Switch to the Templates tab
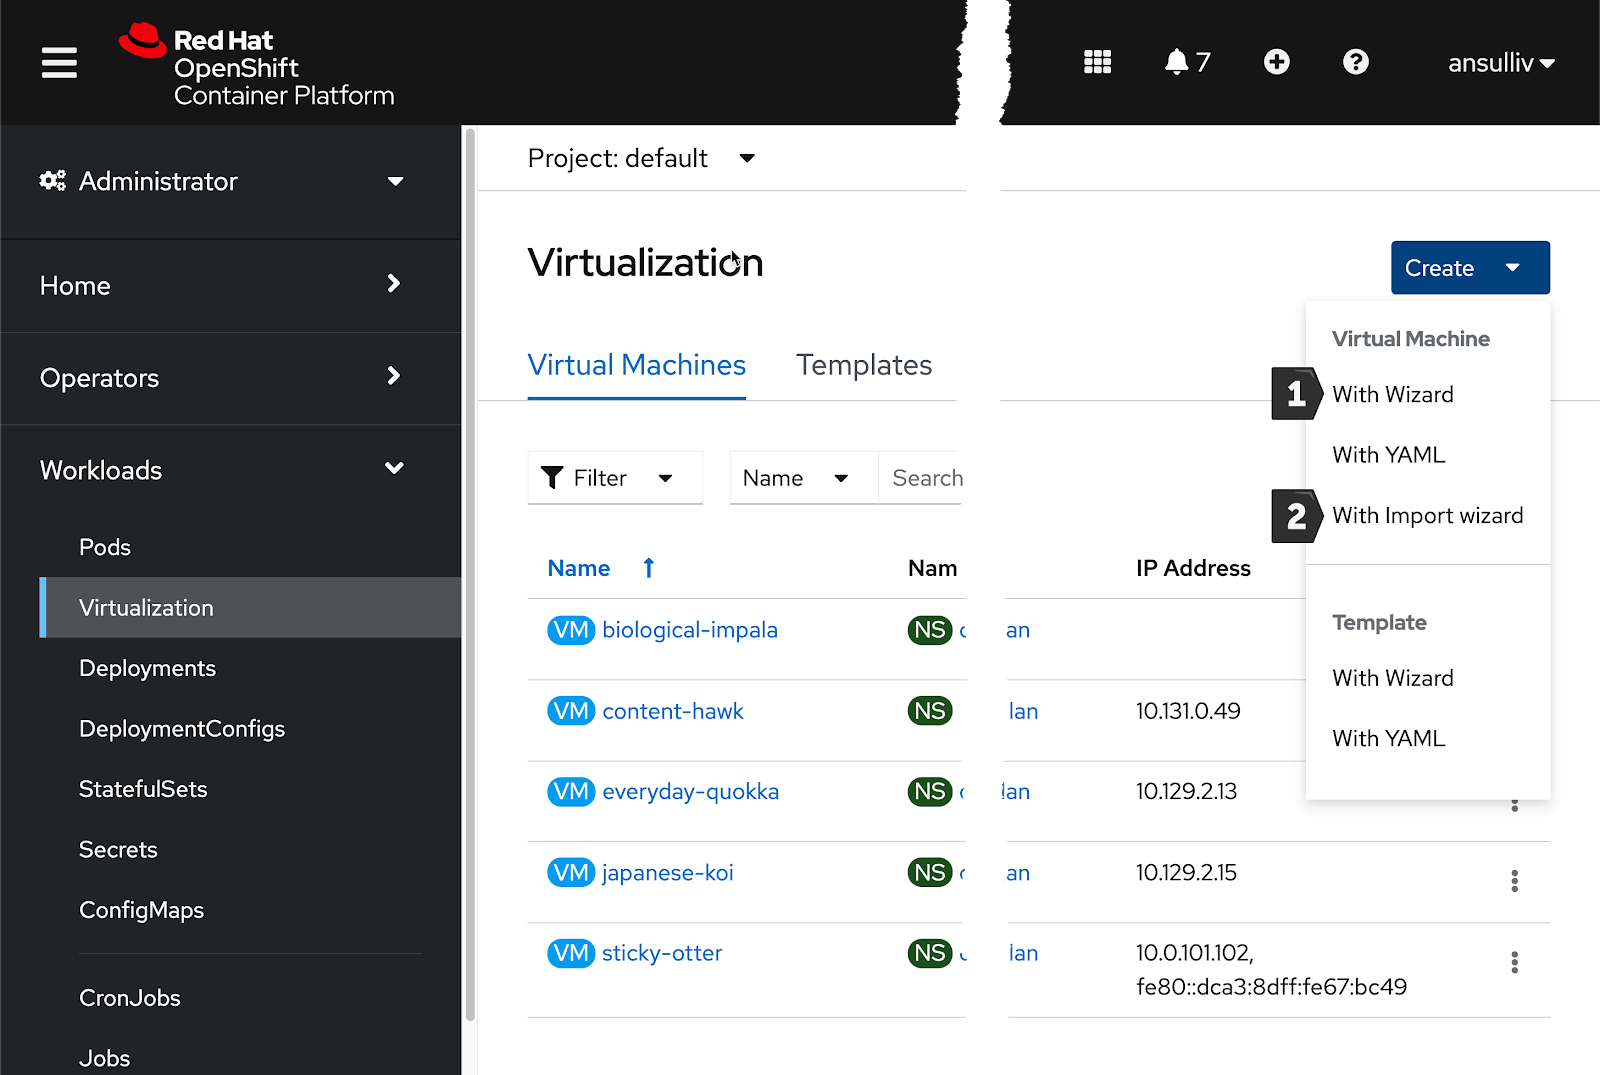This screenshot has width=1600, height=1075. 863,365
